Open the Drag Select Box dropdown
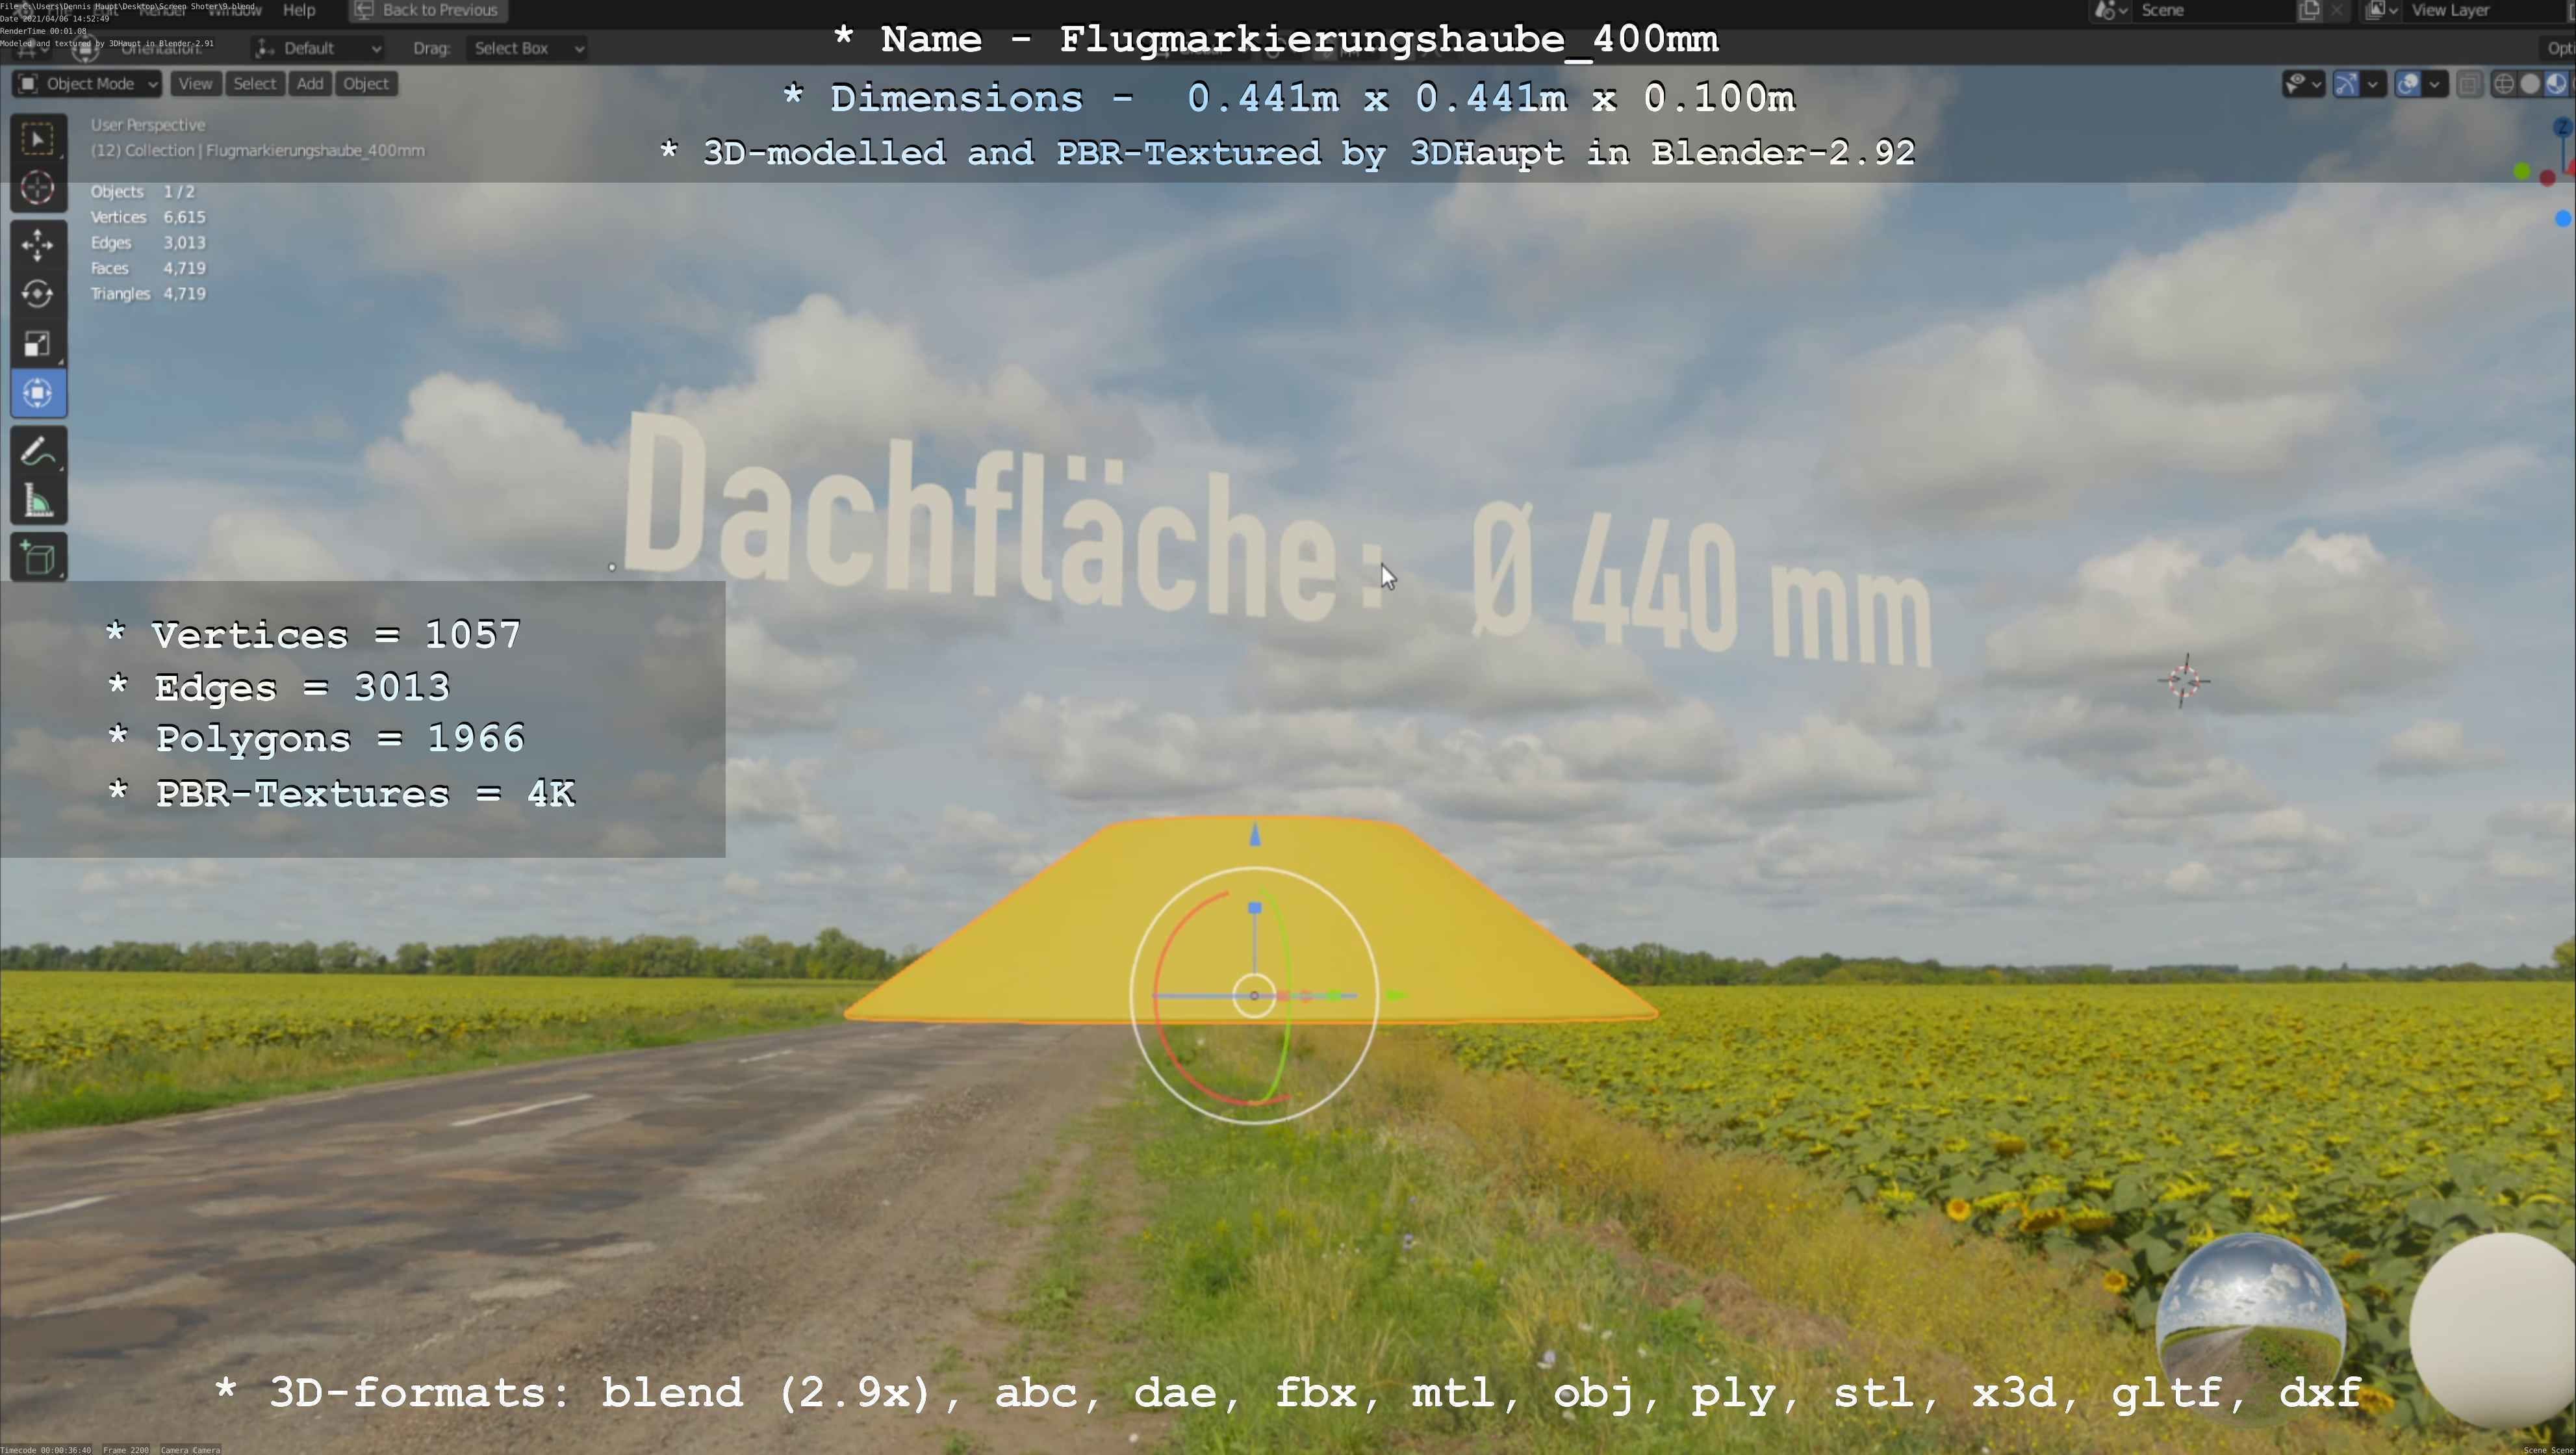The height and width of the screenshot is (1455, 2576). [527, 48]
